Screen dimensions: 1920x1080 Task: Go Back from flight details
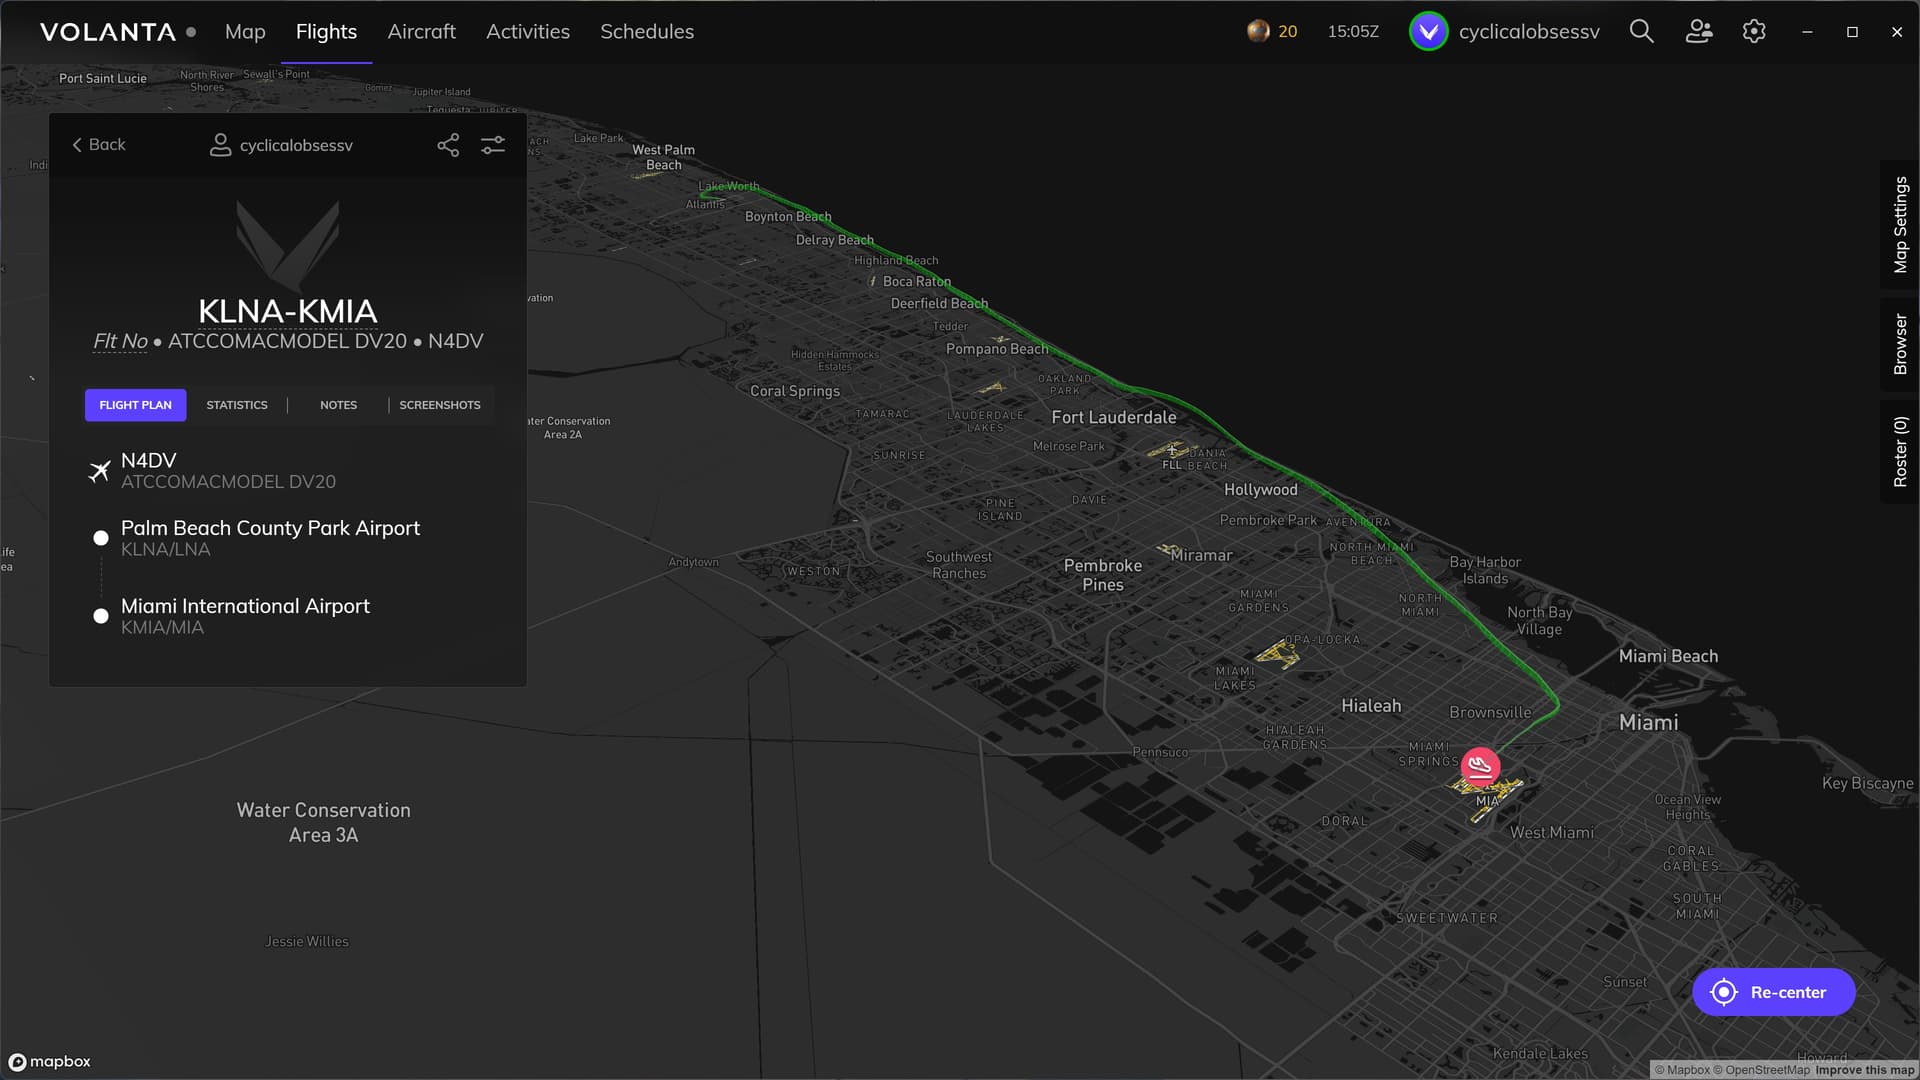point(98,145)
